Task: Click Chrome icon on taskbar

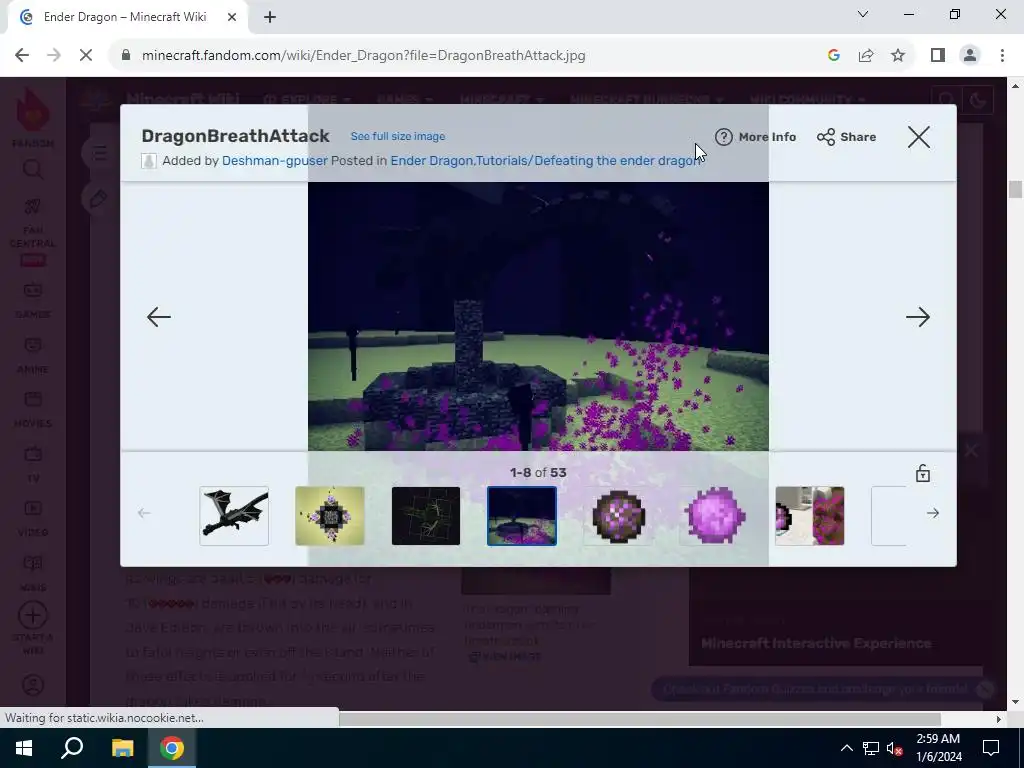Action: tap(172, 748)
